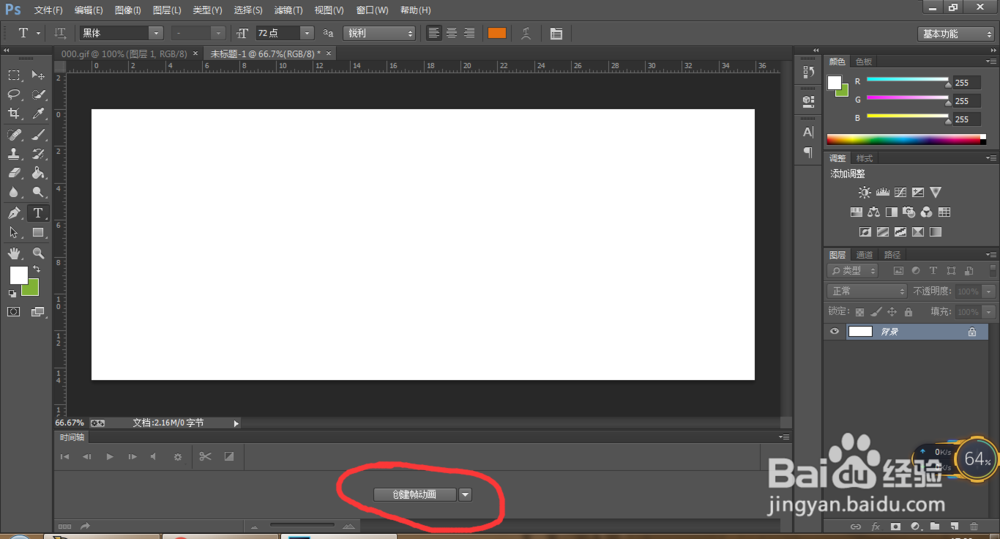Select the Hand tool

point(13,253)
